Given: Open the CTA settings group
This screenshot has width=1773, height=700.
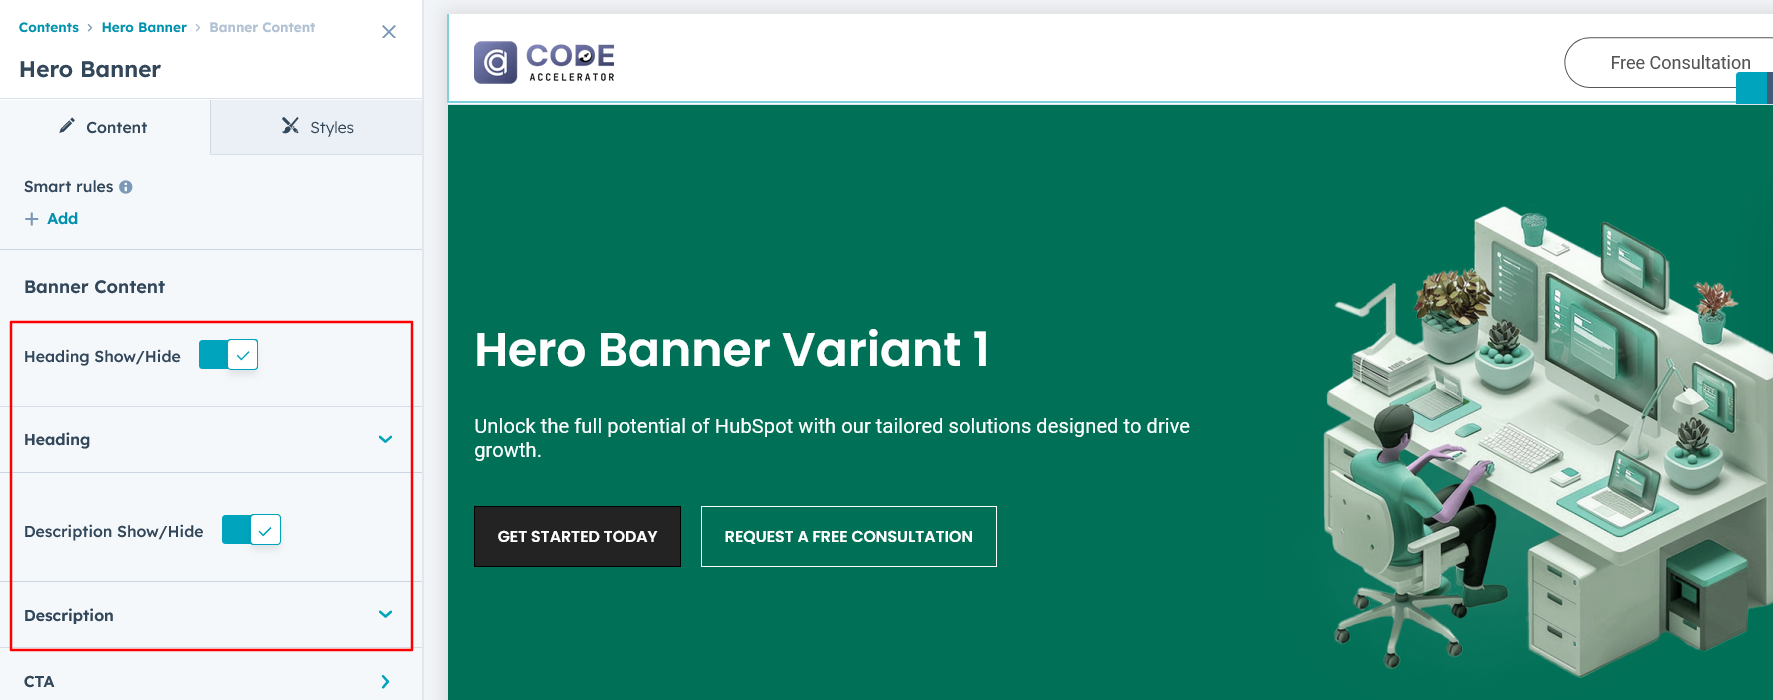Looking at the screenshot, I should (385, 681).
